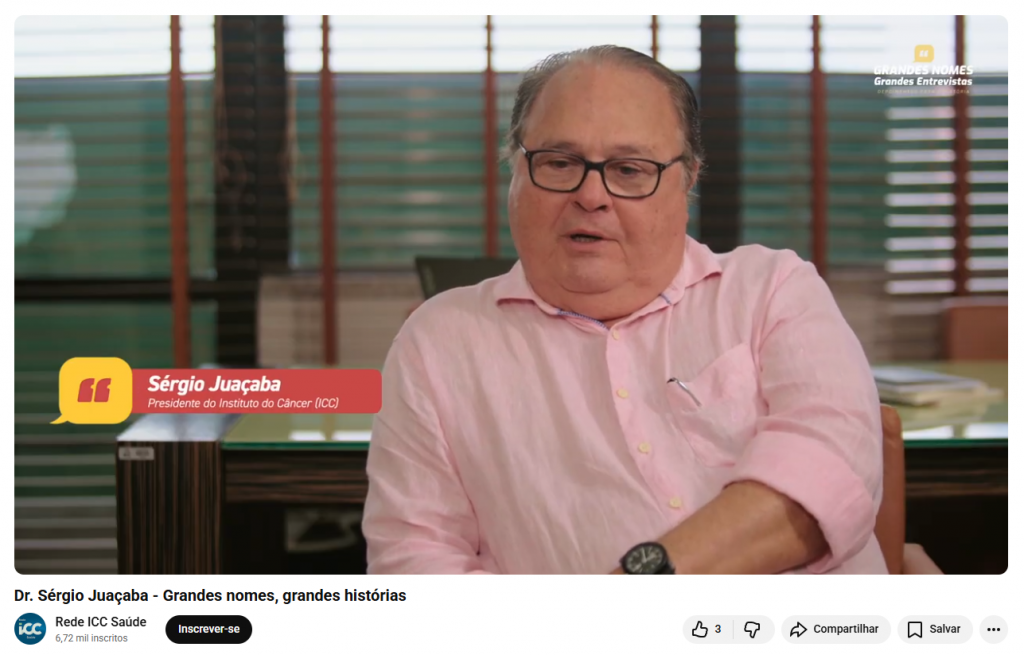Click the video title Dr. Sérgio Juaçaba
The height and width of the screenshot is (655, 1024).
pos(210,596)
